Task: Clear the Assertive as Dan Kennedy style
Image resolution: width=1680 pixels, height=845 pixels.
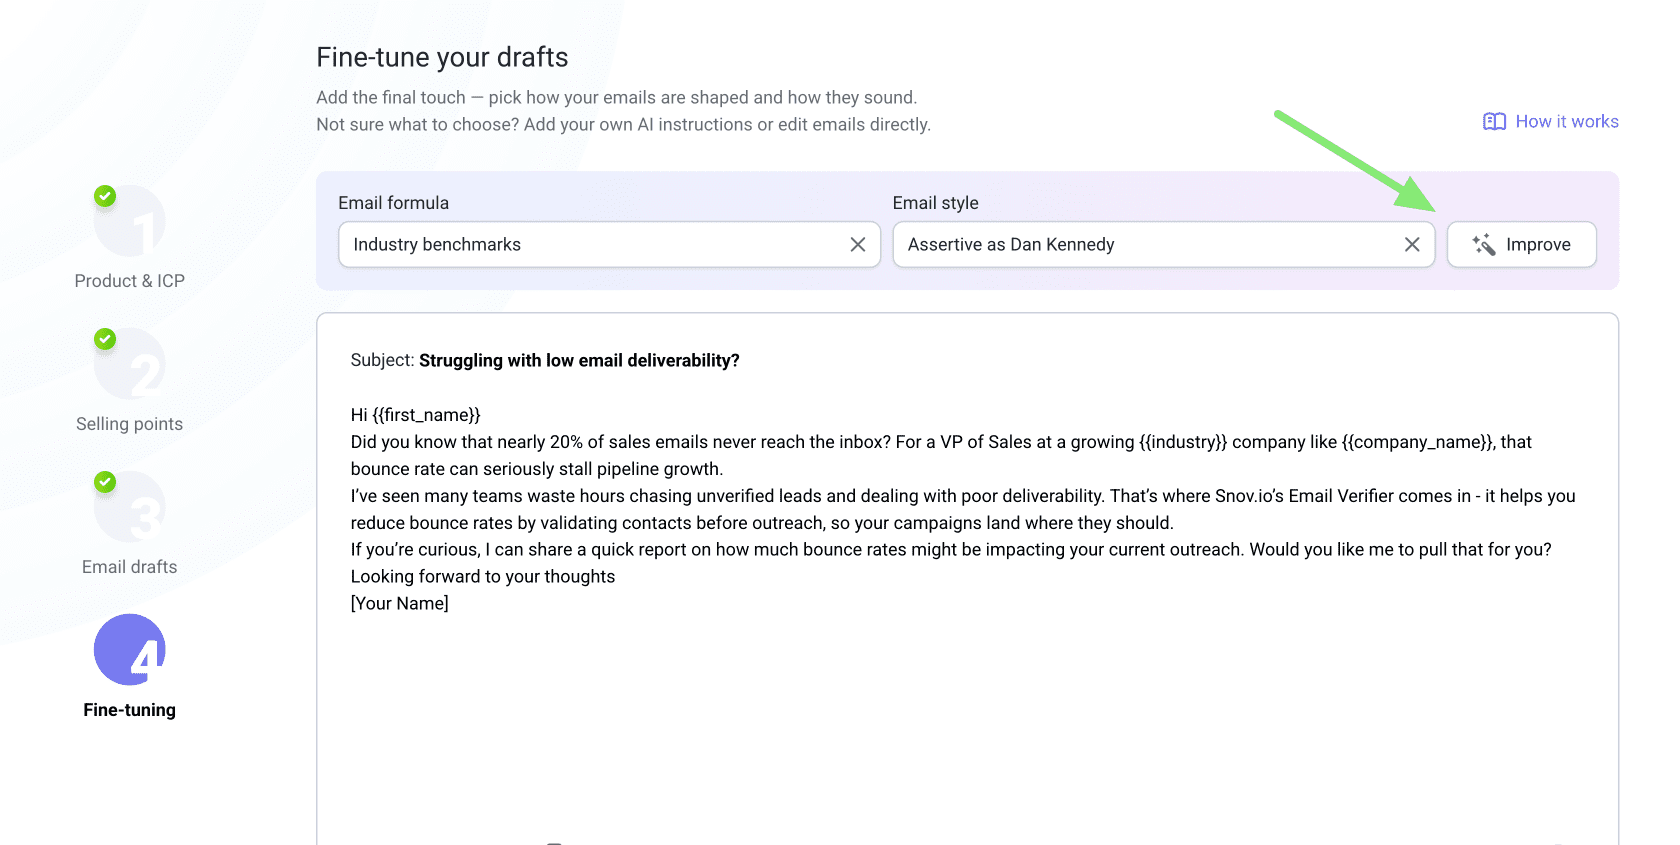Action: [x=1411, y=245]
